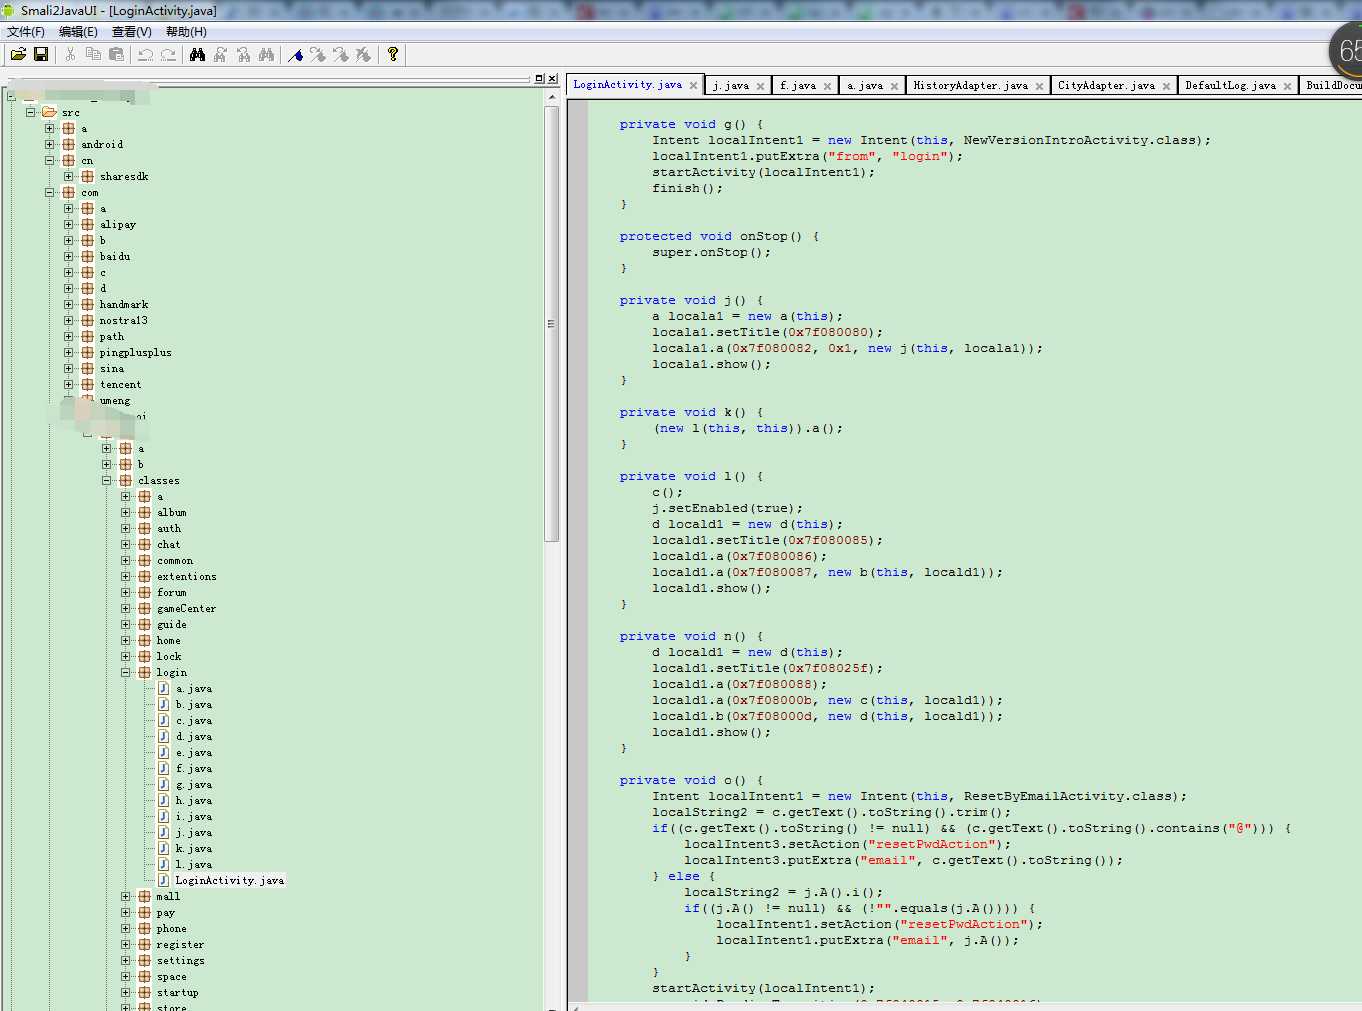Click the sina package icon
The width and height of the screenshot is (1362, 1011).
tap(87, 368)
